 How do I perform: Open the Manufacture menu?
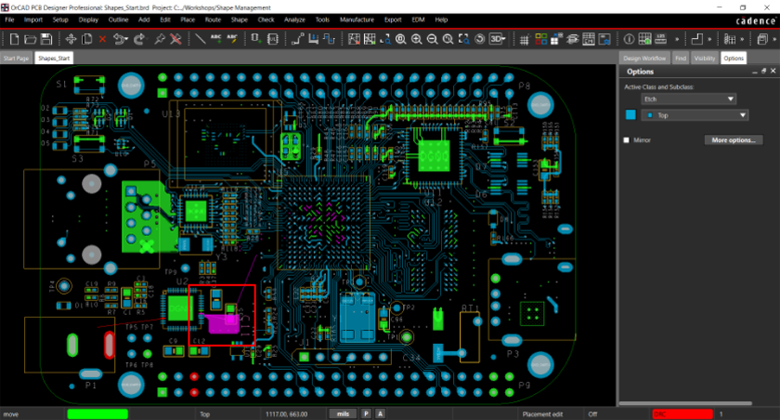point(357,20)
